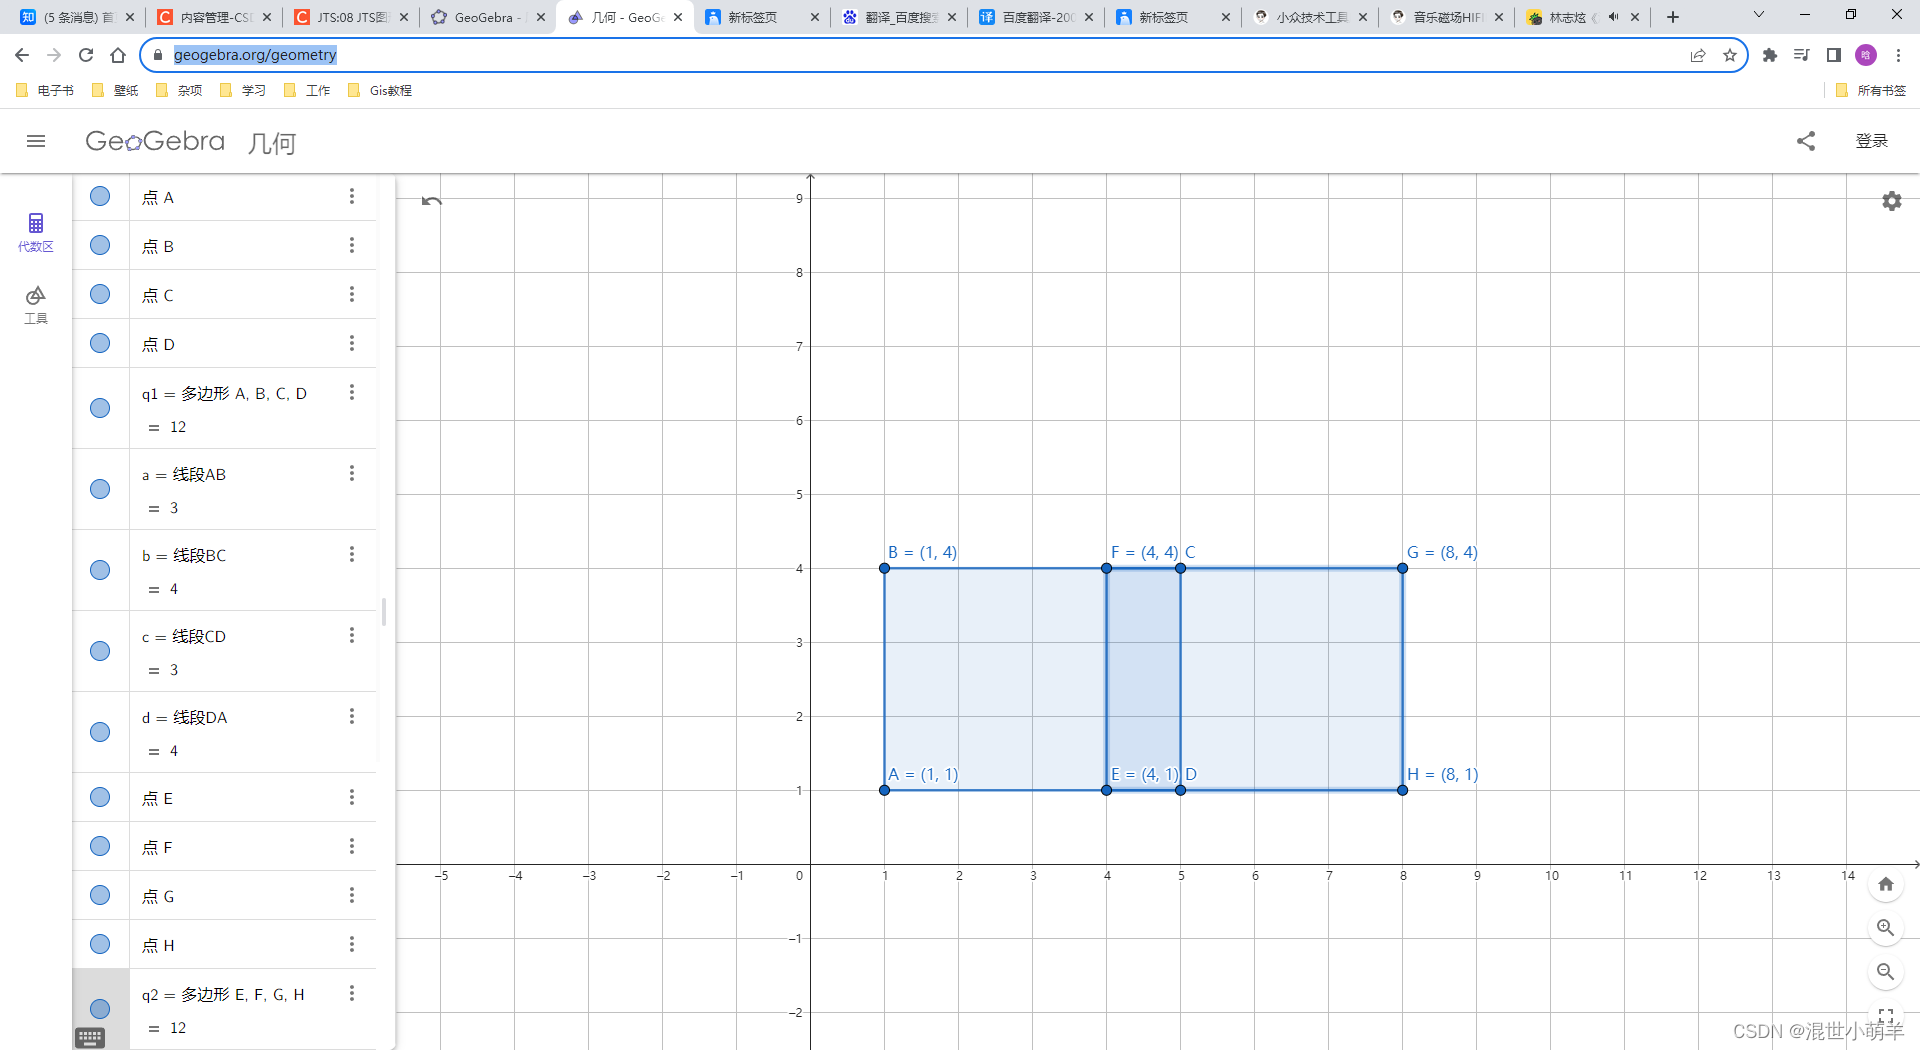The image size is (1920, 1050).
Task: Click point D on the graph
Action: click(x=1181, y=790)
